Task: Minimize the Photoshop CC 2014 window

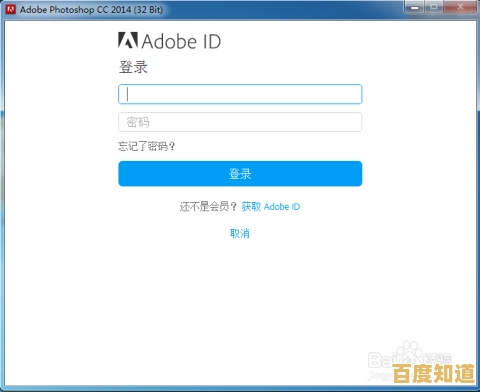Action: pos(414,7)
